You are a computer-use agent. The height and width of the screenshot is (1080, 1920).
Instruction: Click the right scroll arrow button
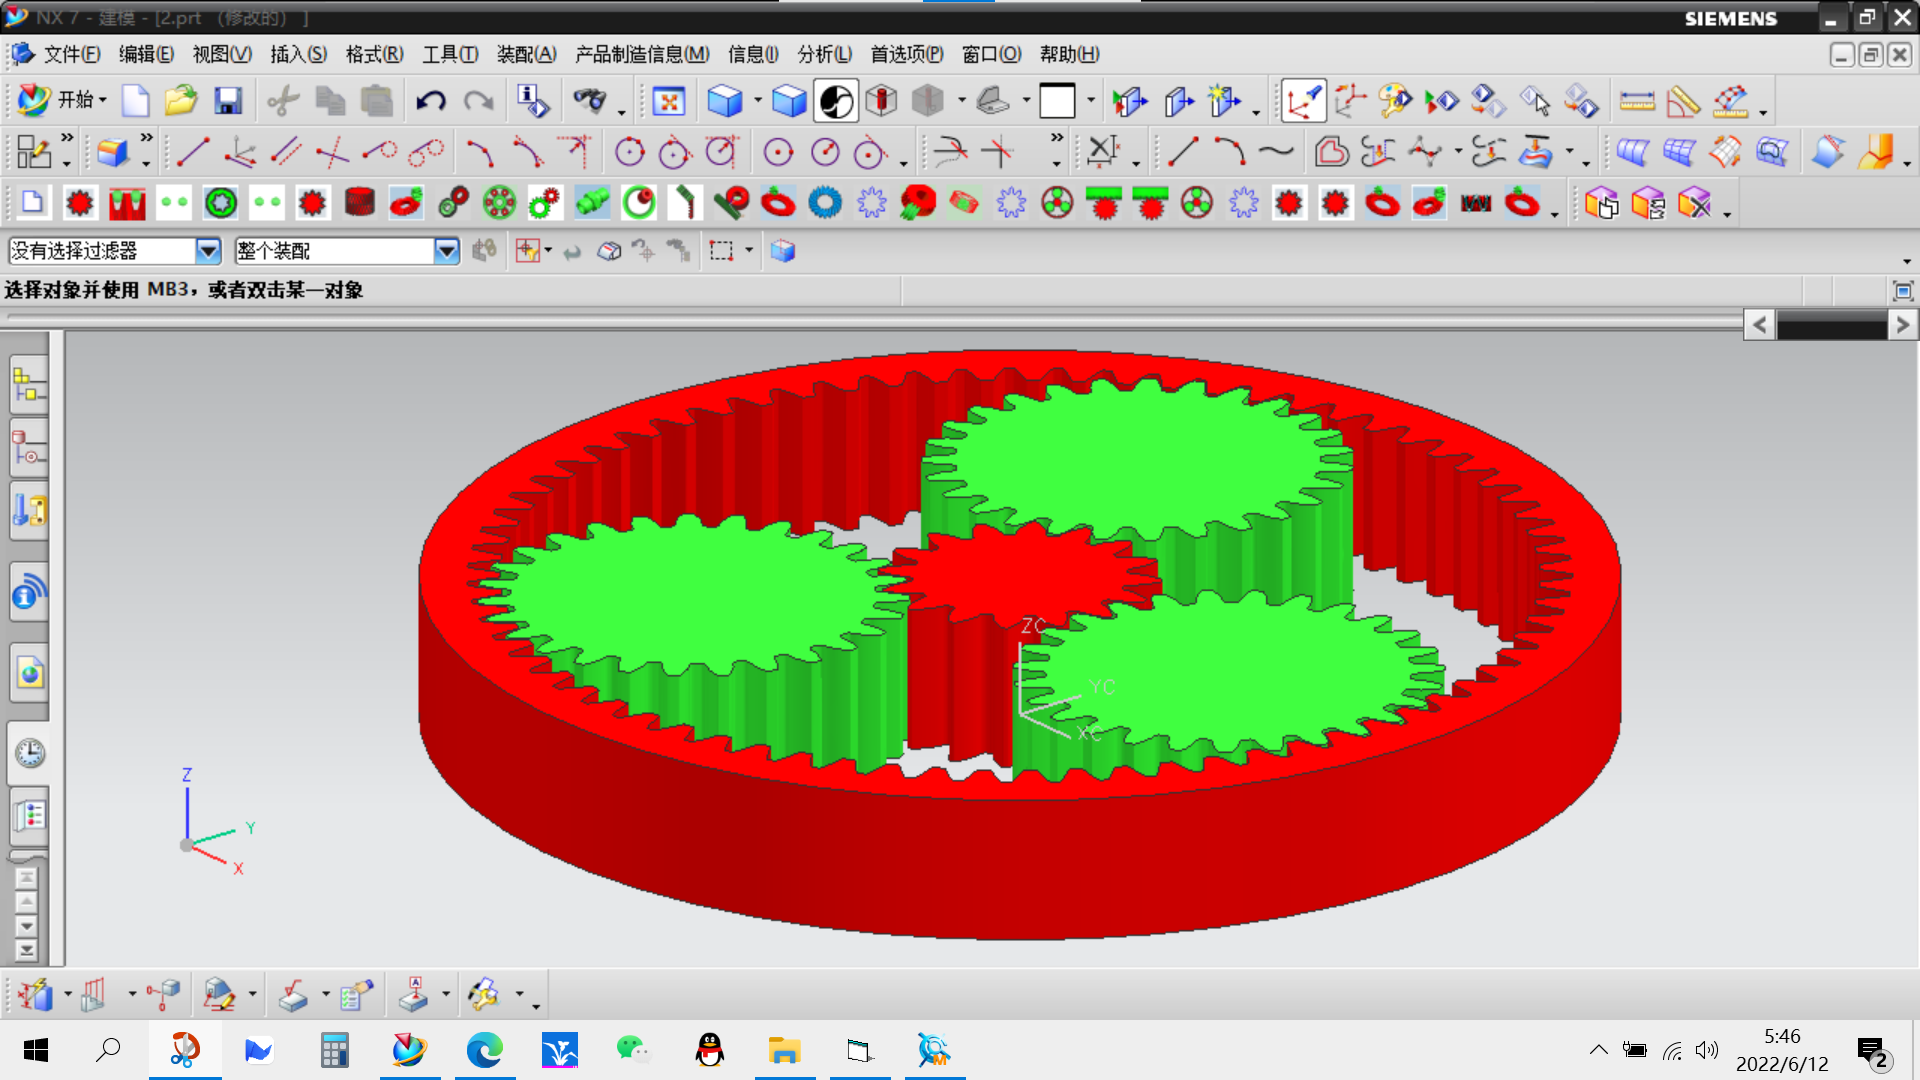pos(1902,324)
